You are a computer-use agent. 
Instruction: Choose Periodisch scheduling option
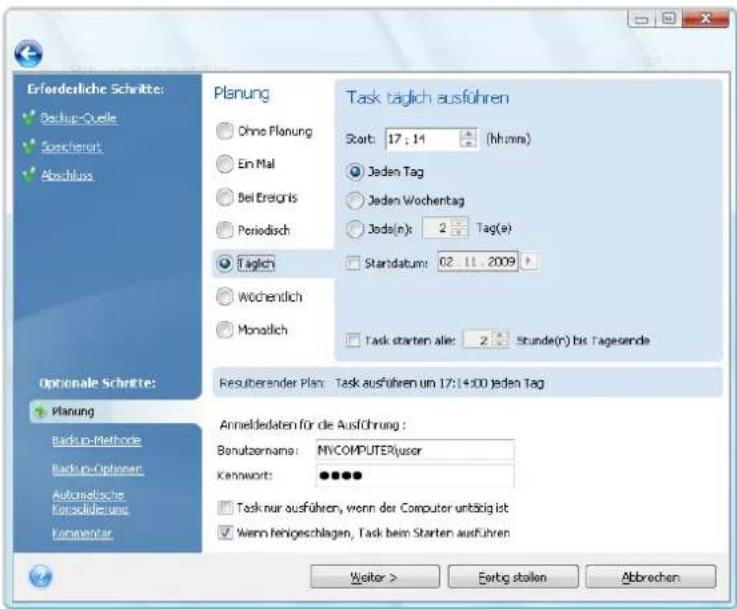coord(225,230)
